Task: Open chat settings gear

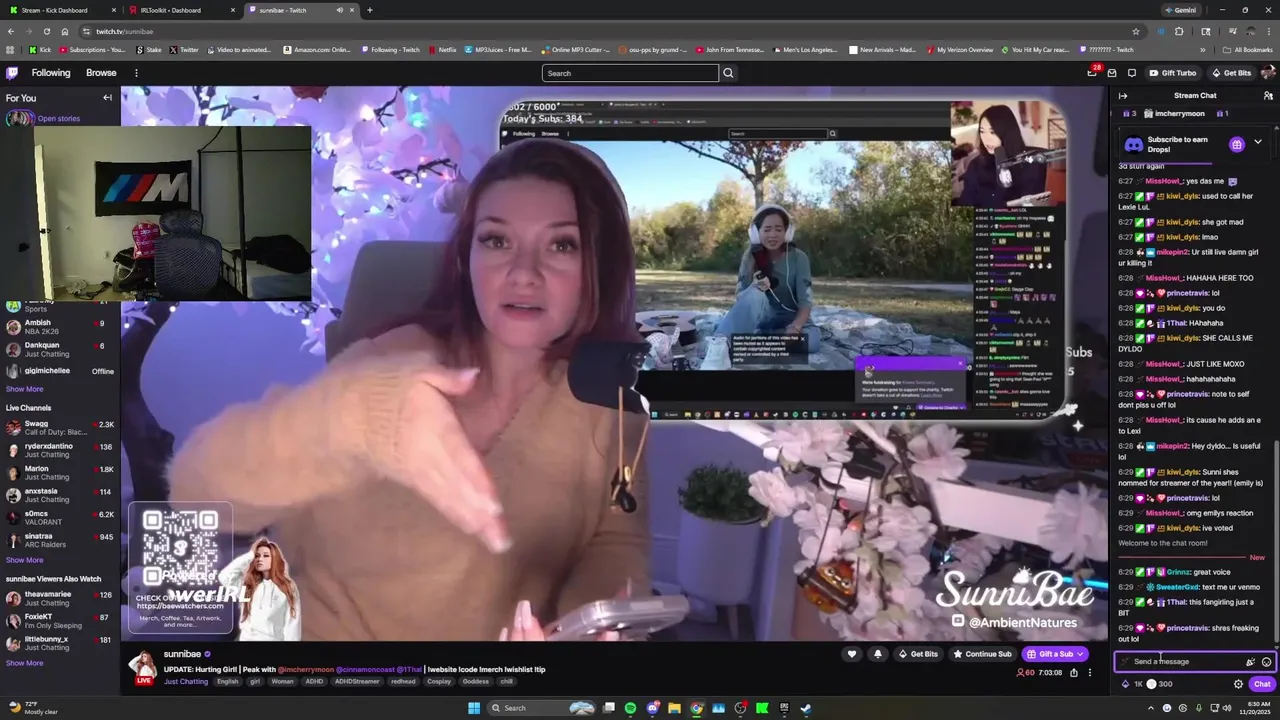Action: click(1238, 684)
